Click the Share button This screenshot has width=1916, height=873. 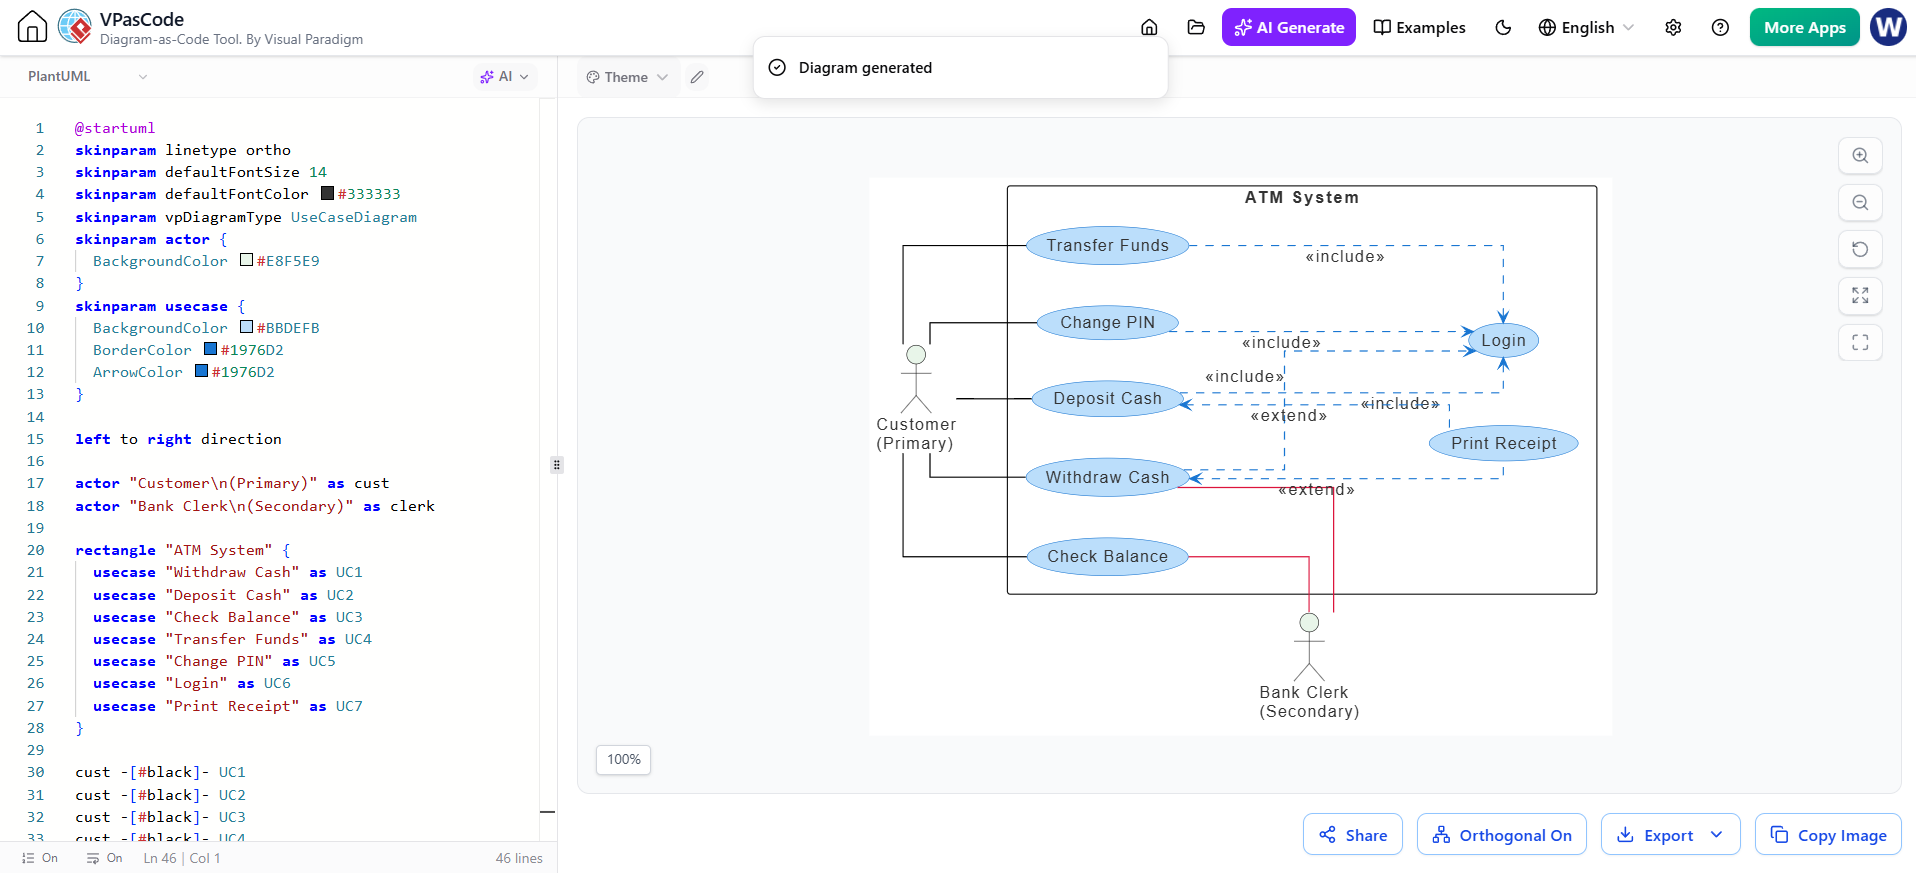[1353, 835]
